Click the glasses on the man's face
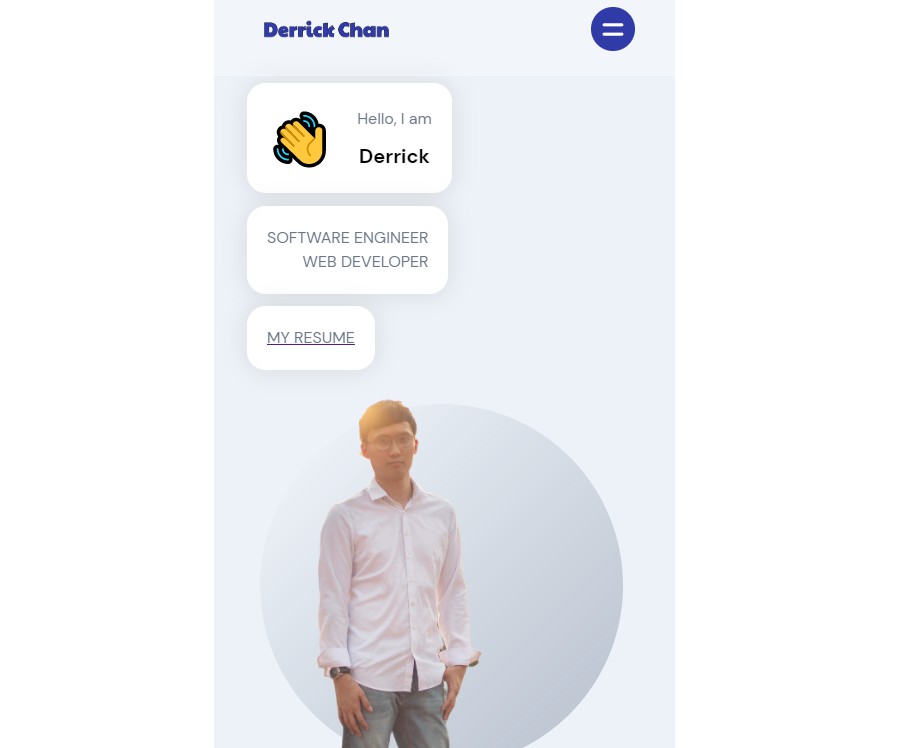 (x=390, y=442)
